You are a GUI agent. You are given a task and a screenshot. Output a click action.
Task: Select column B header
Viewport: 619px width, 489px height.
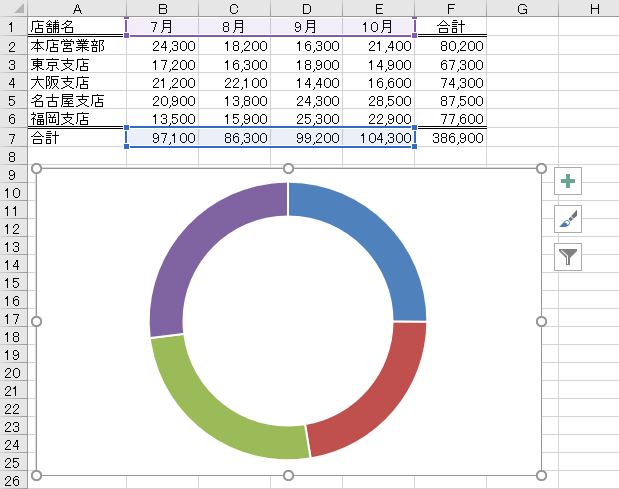[x=162, y=8]
